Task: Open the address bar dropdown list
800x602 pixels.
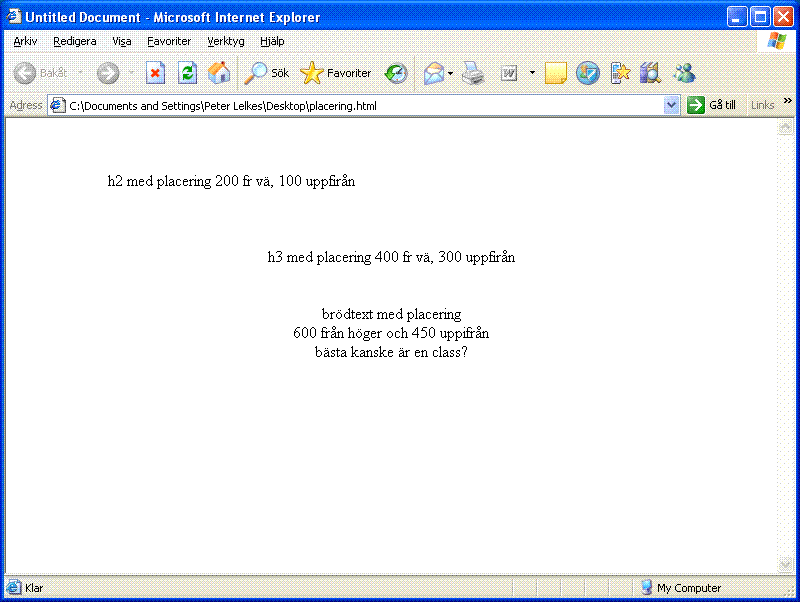Action: (671, 105)
